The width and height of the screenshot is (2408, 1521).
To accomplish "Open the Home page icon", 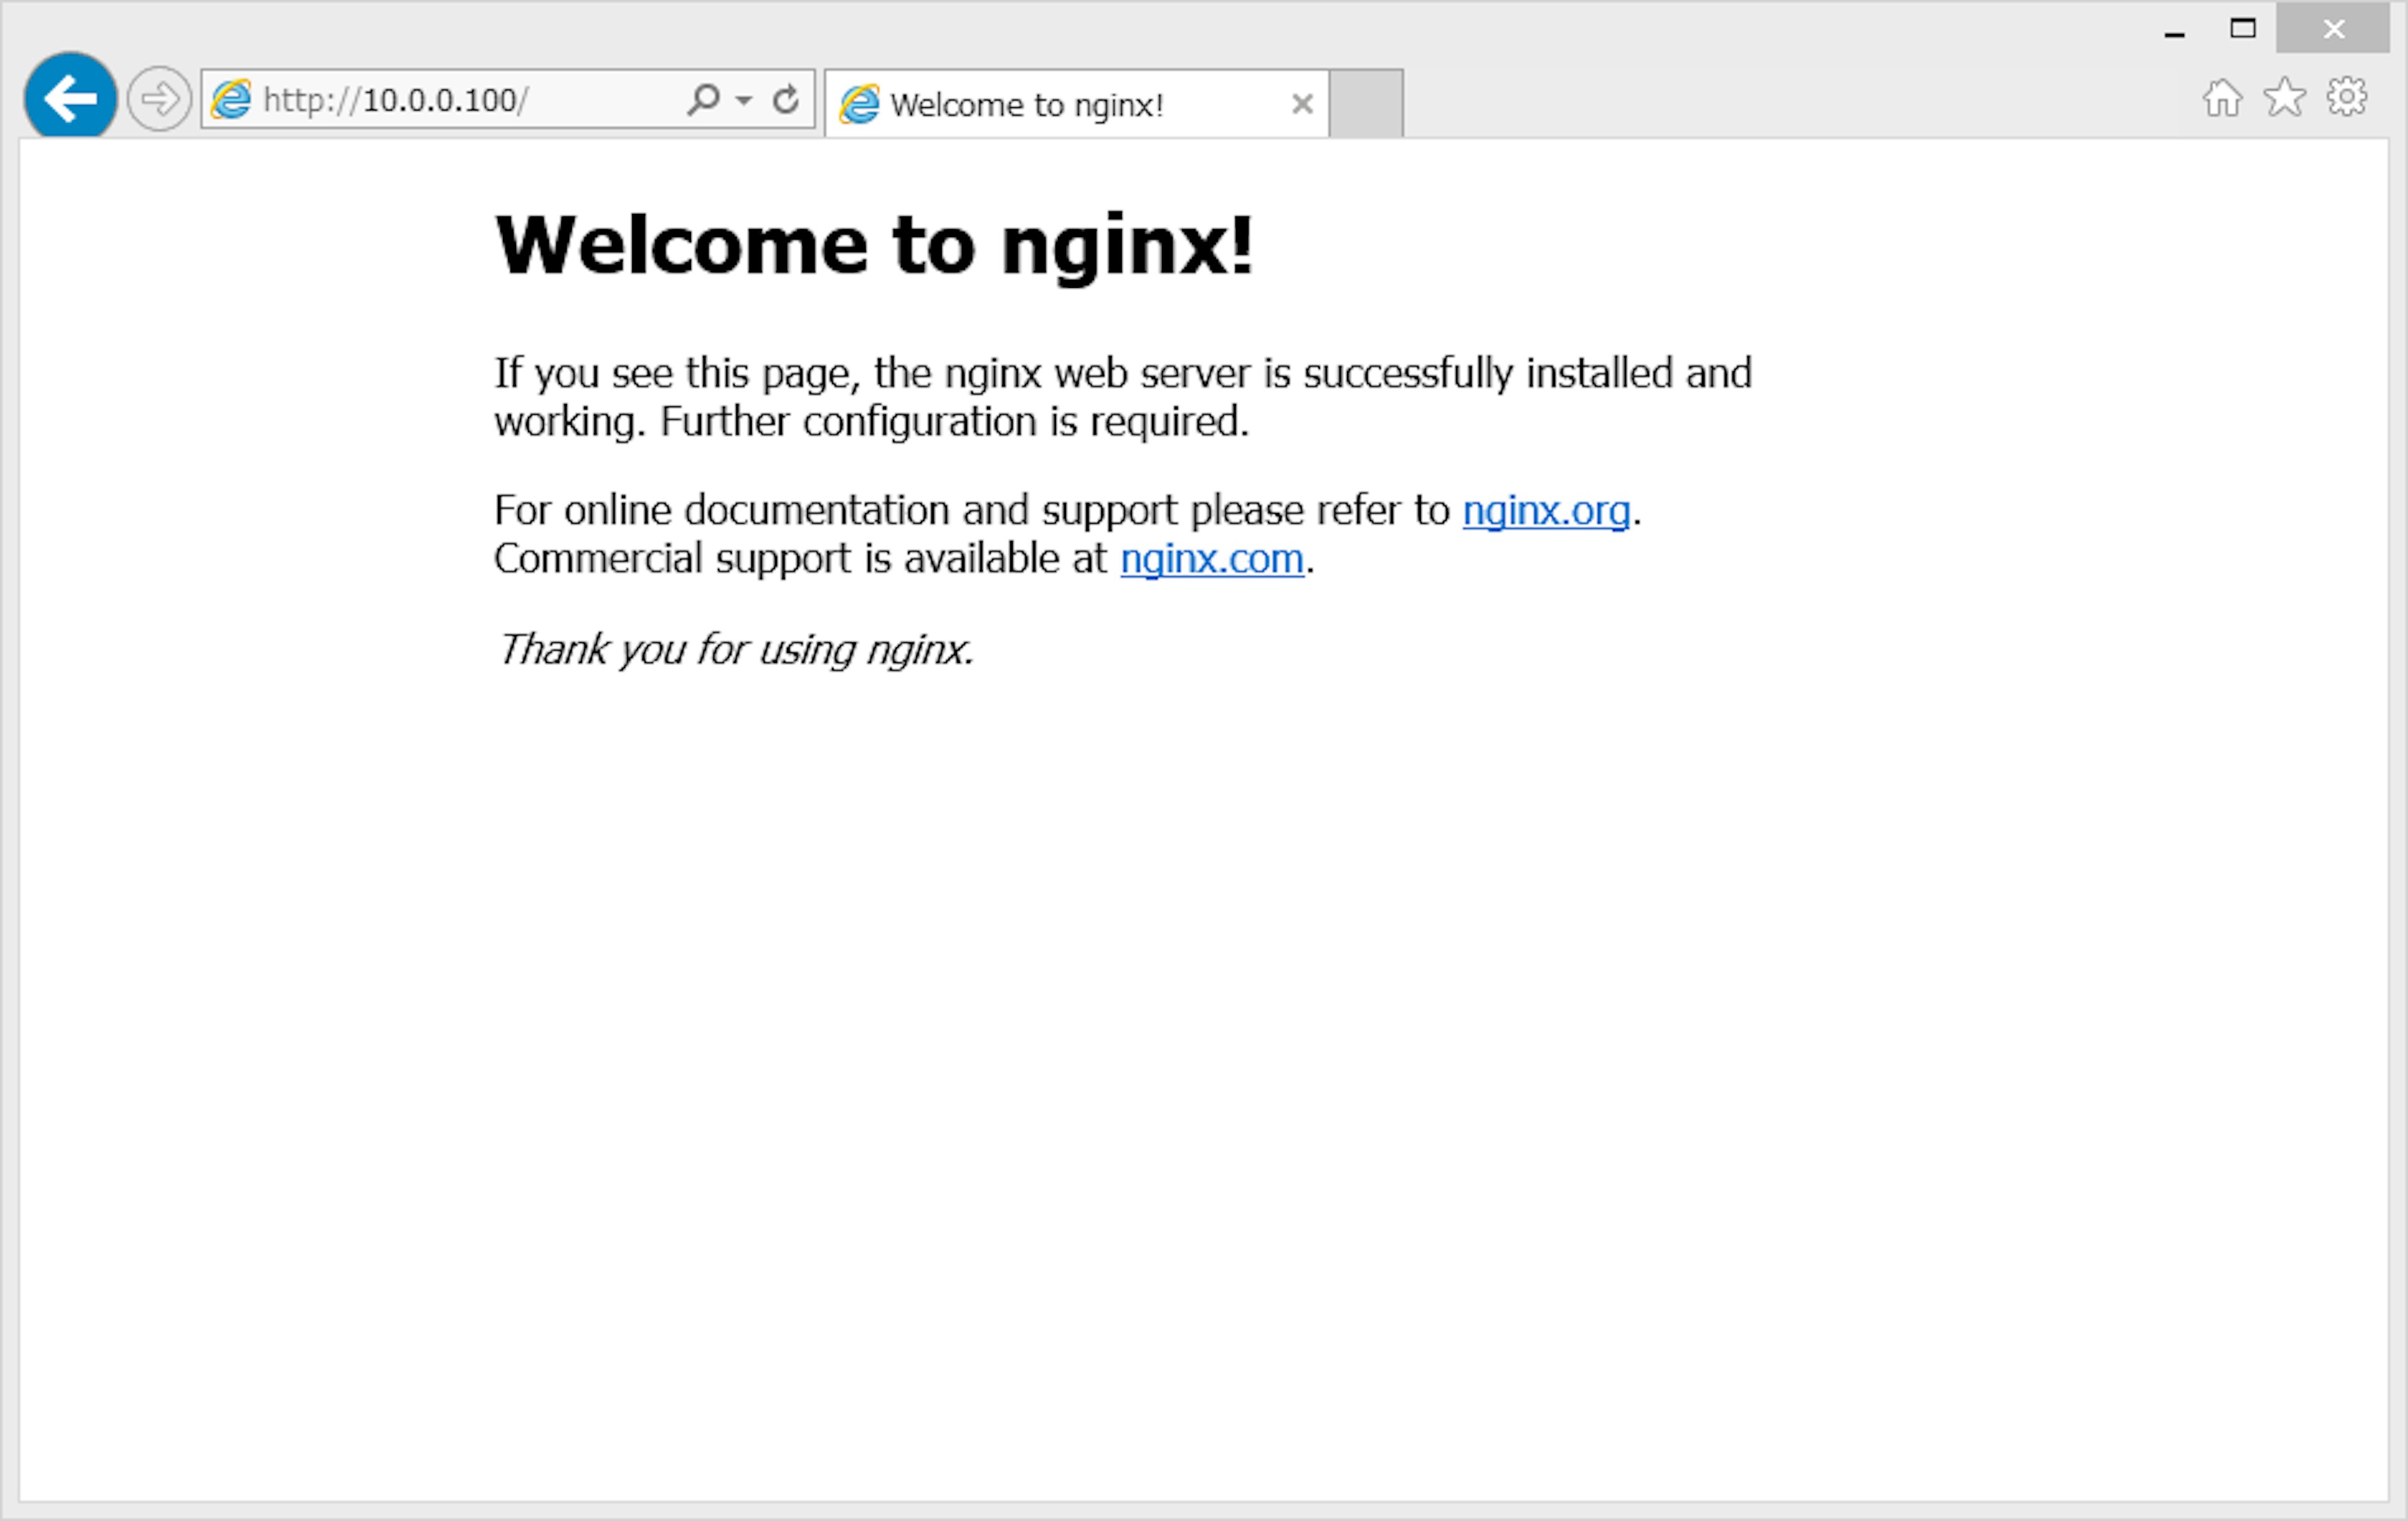I will click(x=2222, y=98).
